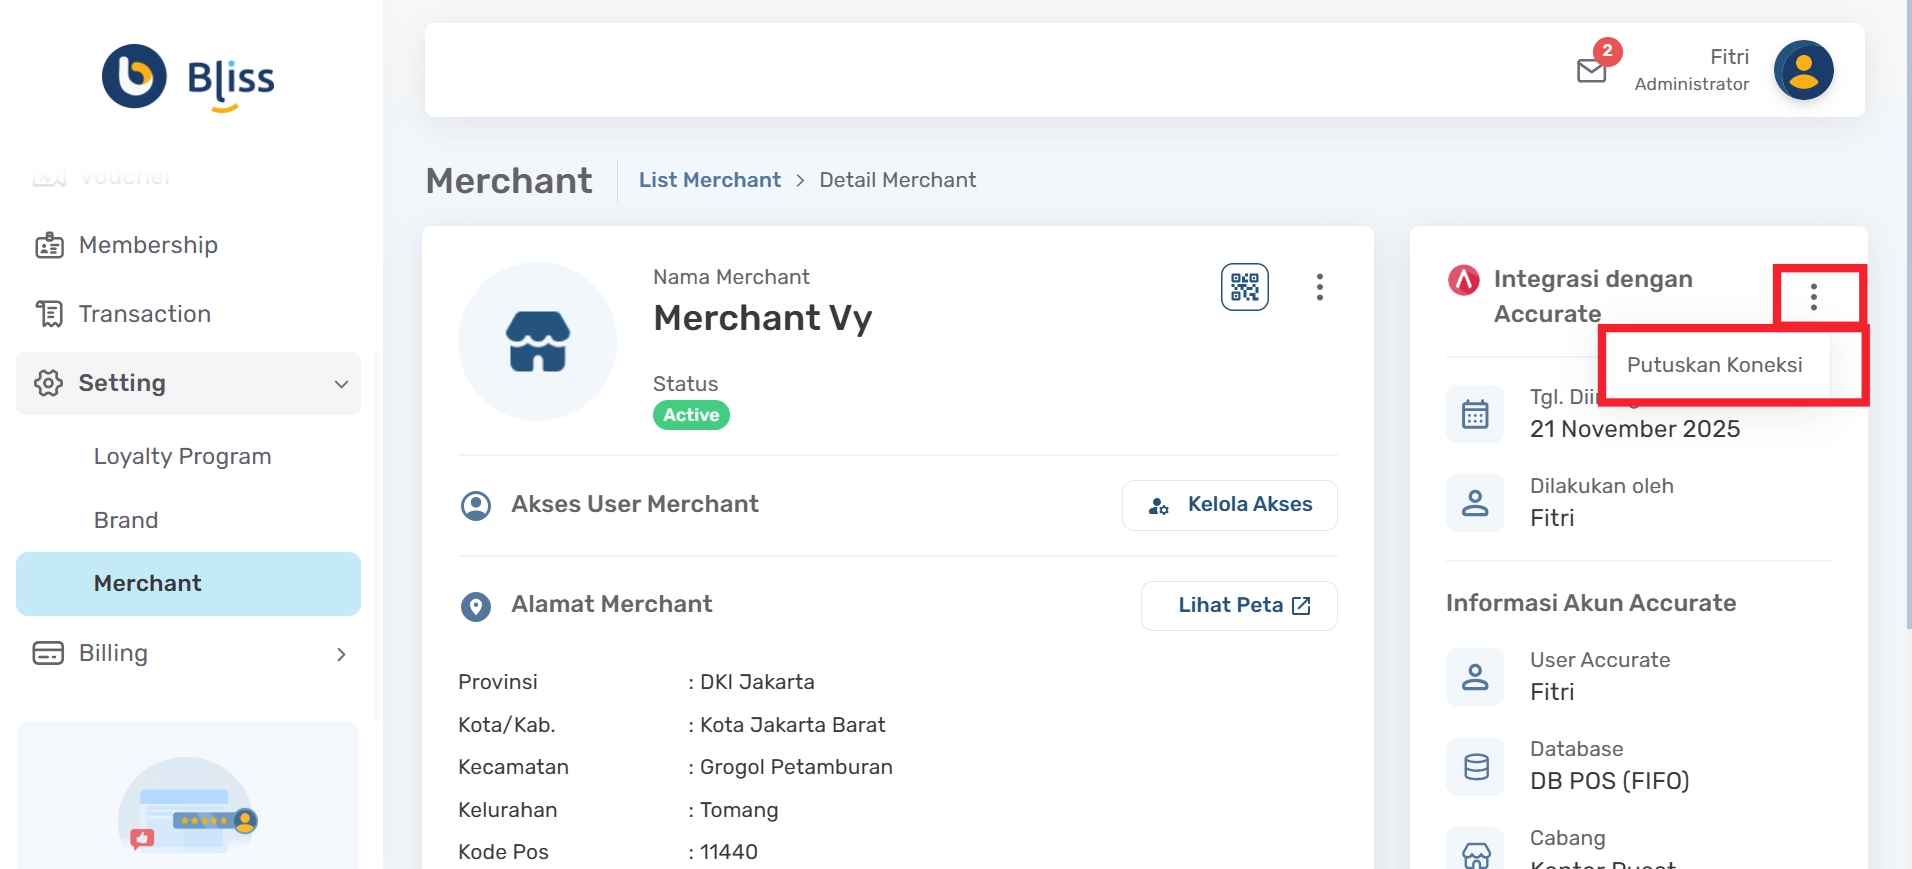1912x869 pixels.
Task: Open the Membership sidebar item
Action: click(x=148, y=245)
